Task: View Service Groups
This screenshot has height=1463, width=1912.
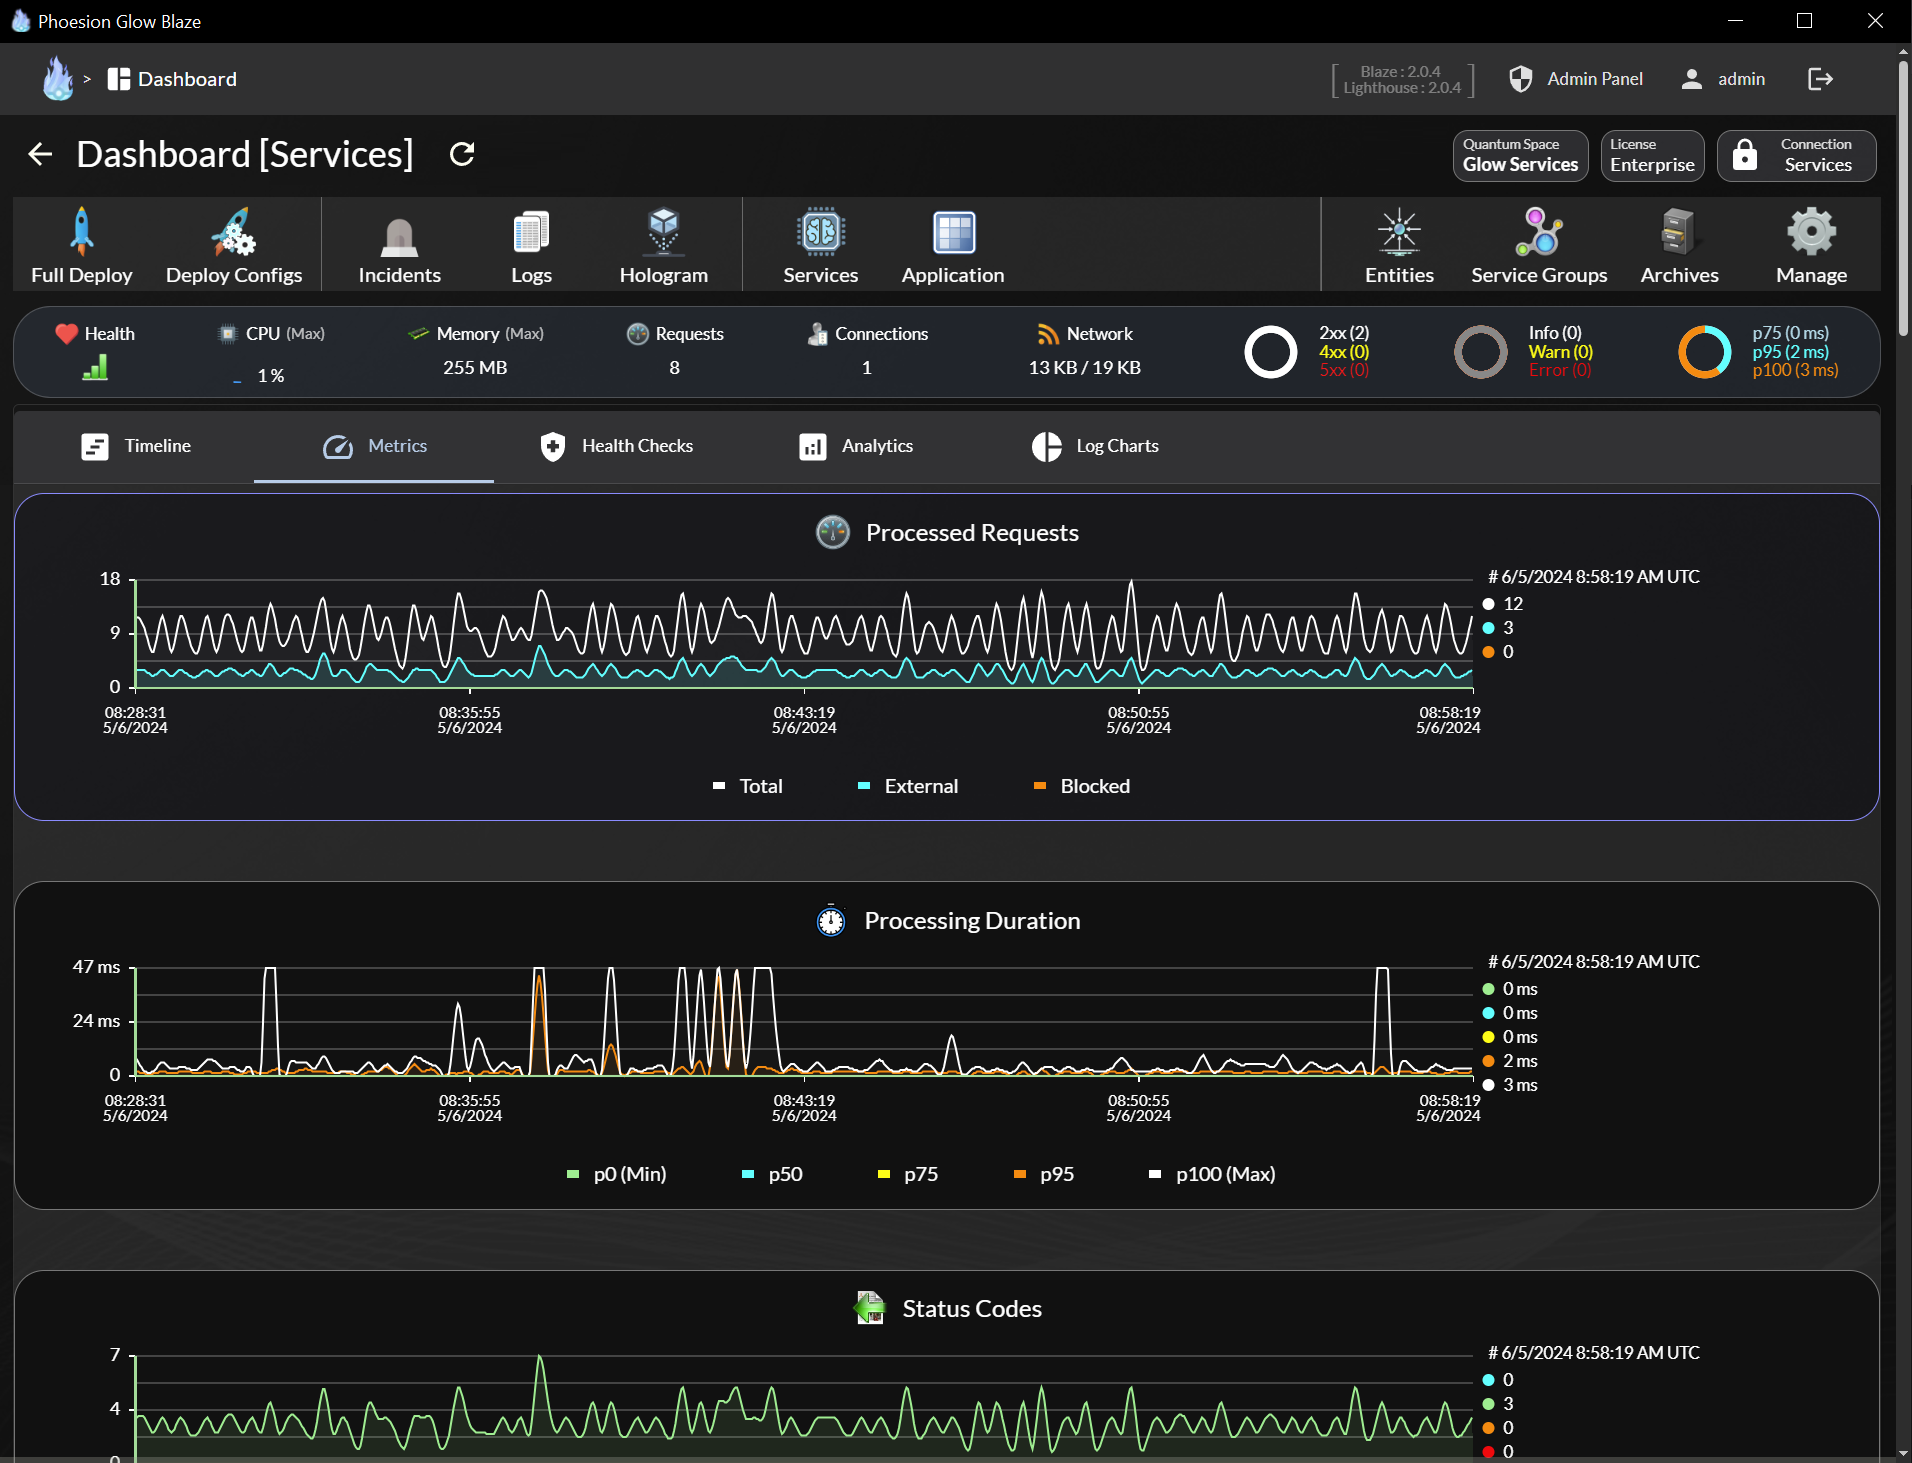Action: click(1538, 245)
